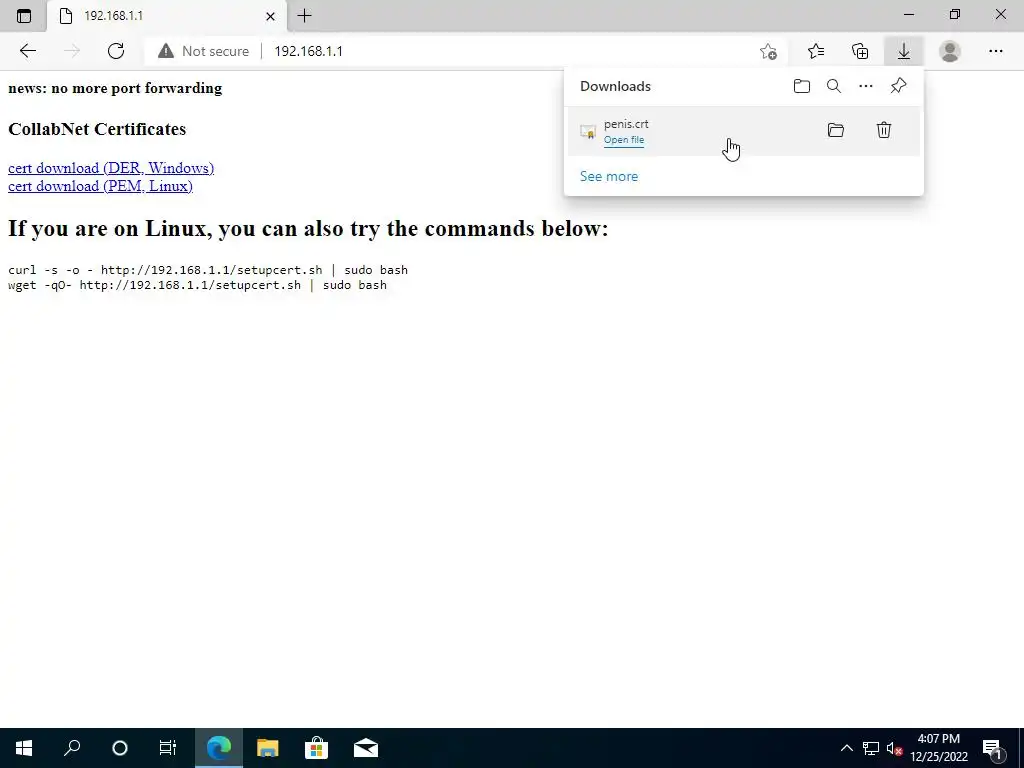The height and width of the screenshot is (768, 1024).
Task: Open Task View
Action: tap(168, 748)
